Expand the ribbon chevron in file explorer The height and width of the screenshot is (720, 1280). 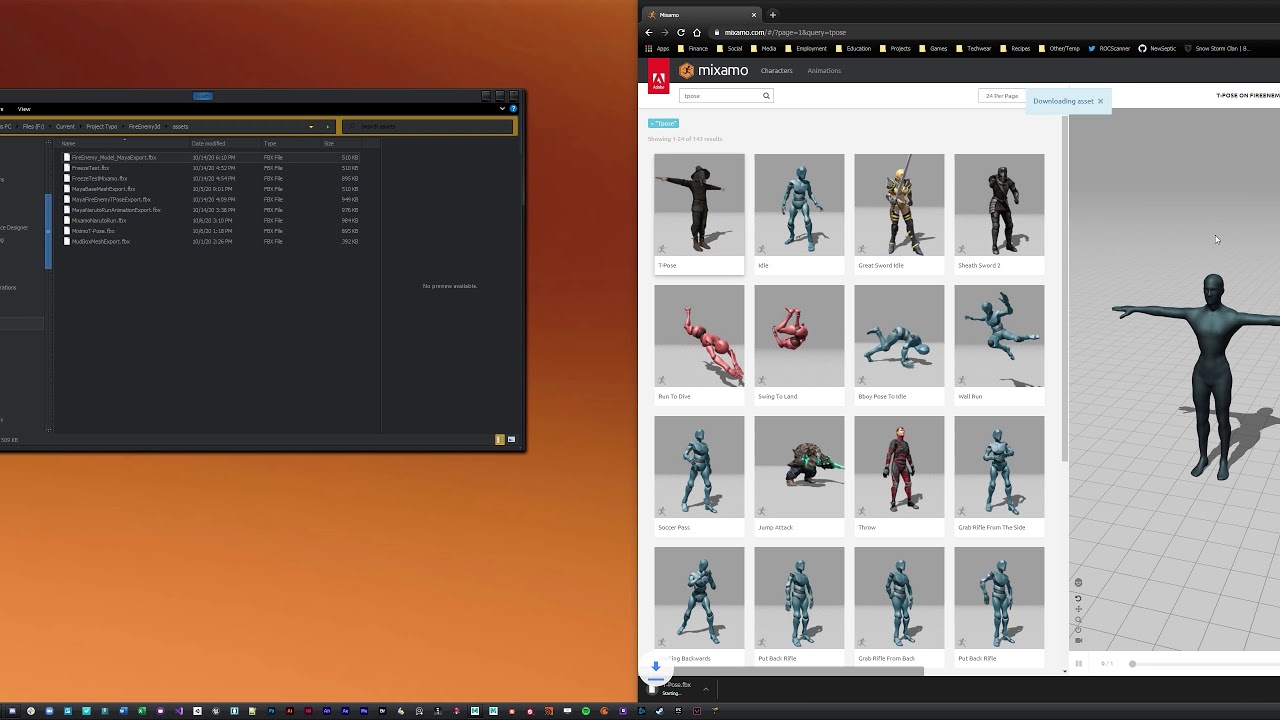tap(502, 108)
